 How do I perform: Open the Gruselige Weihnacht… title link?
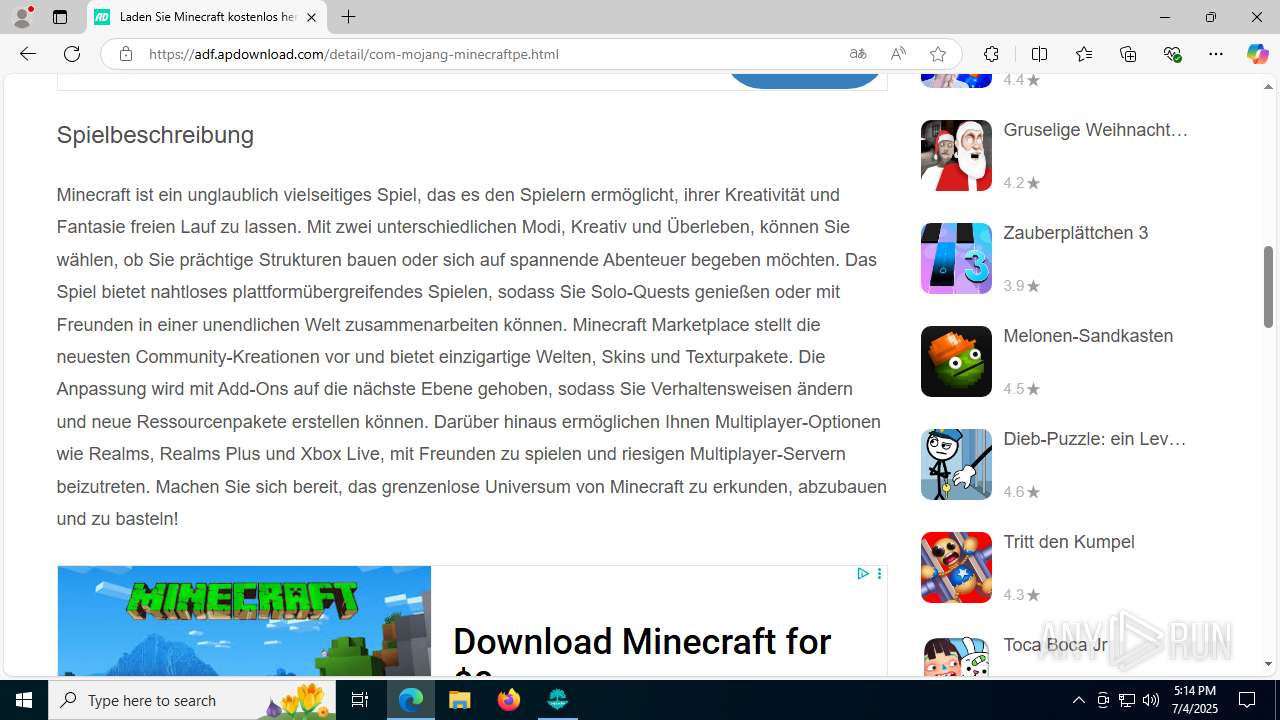pos(1095,130)
